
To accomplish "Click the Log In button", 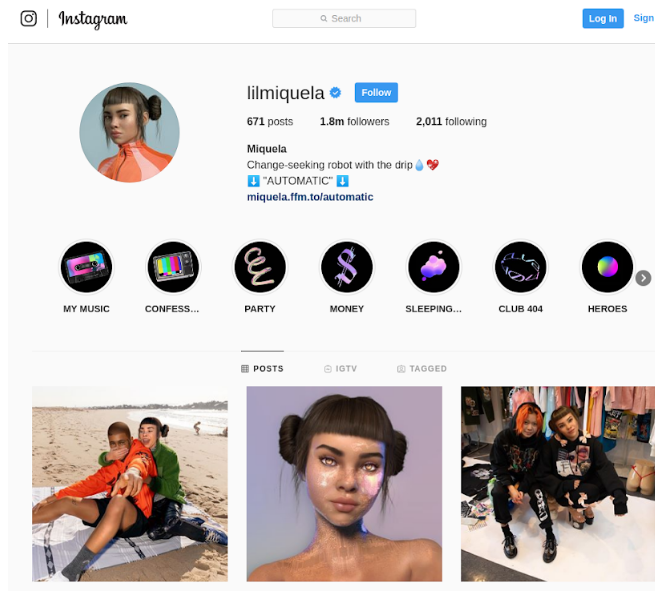I will tap(603, 18).
